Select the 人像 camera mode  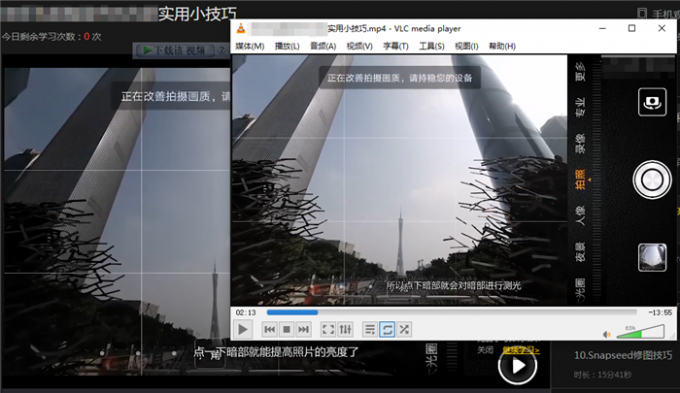click(580, 216)
